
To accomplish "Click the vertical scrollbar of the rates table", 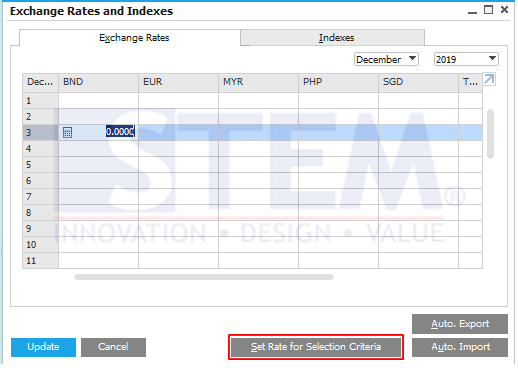I will (490, 134).
